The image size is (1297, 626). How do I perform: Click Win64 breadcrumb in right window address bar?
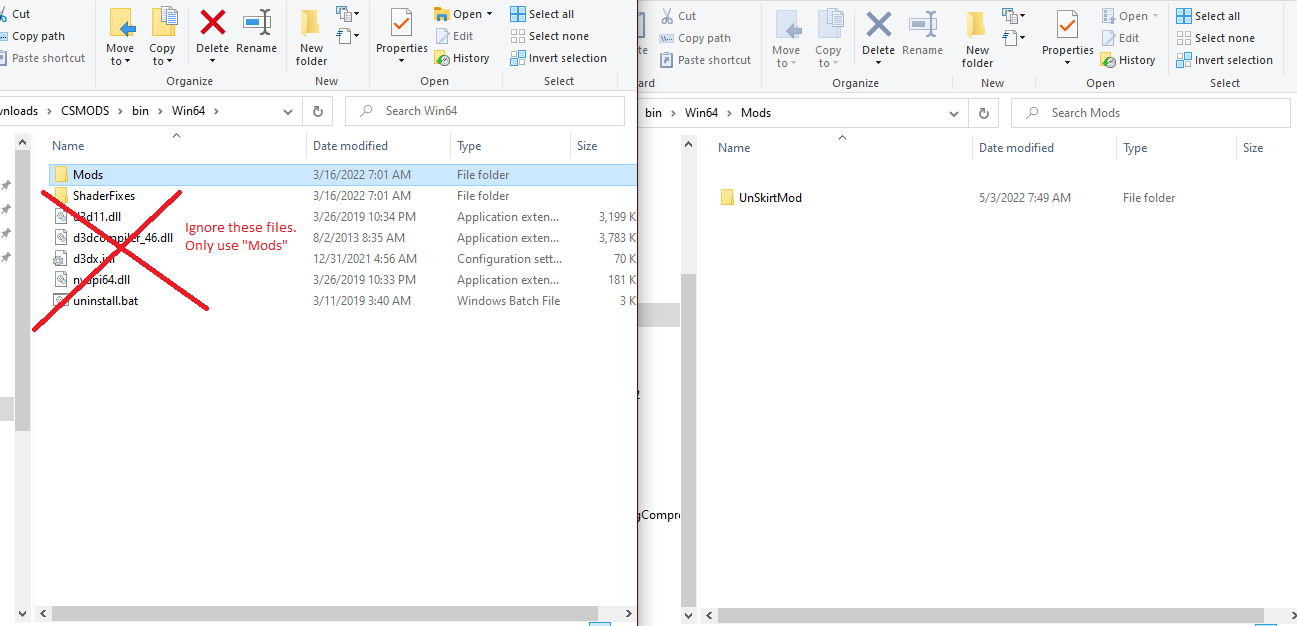[701, 113]
